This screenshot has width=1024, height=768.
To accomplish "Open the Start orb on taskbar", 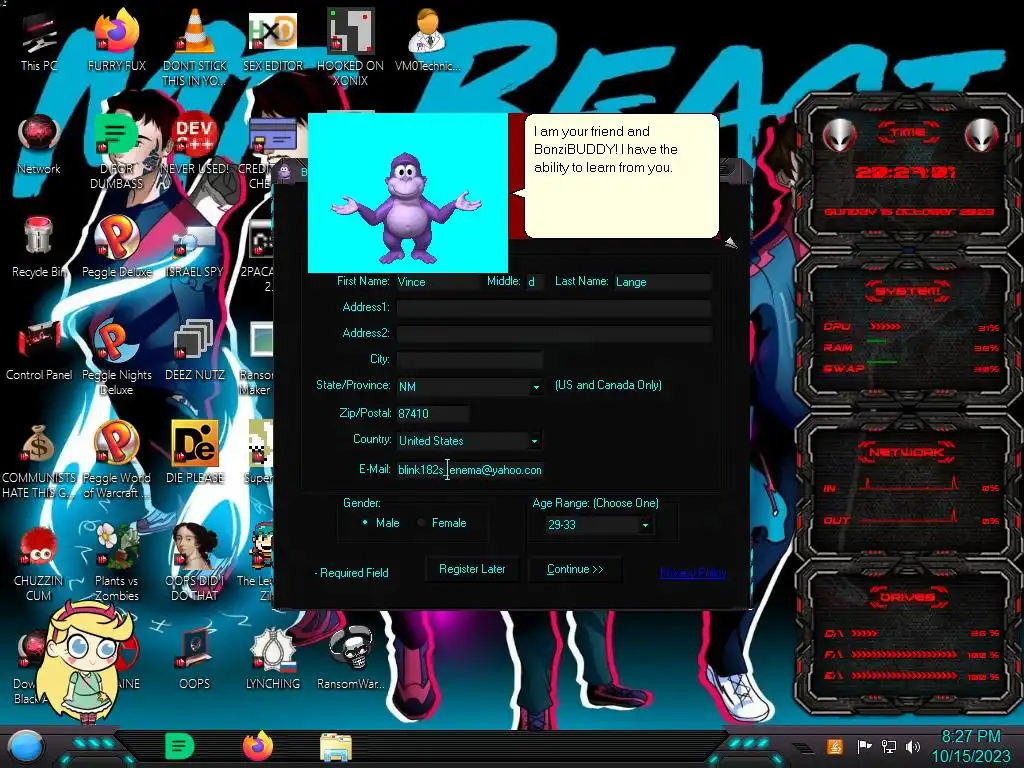I will [x=26, y=747].
